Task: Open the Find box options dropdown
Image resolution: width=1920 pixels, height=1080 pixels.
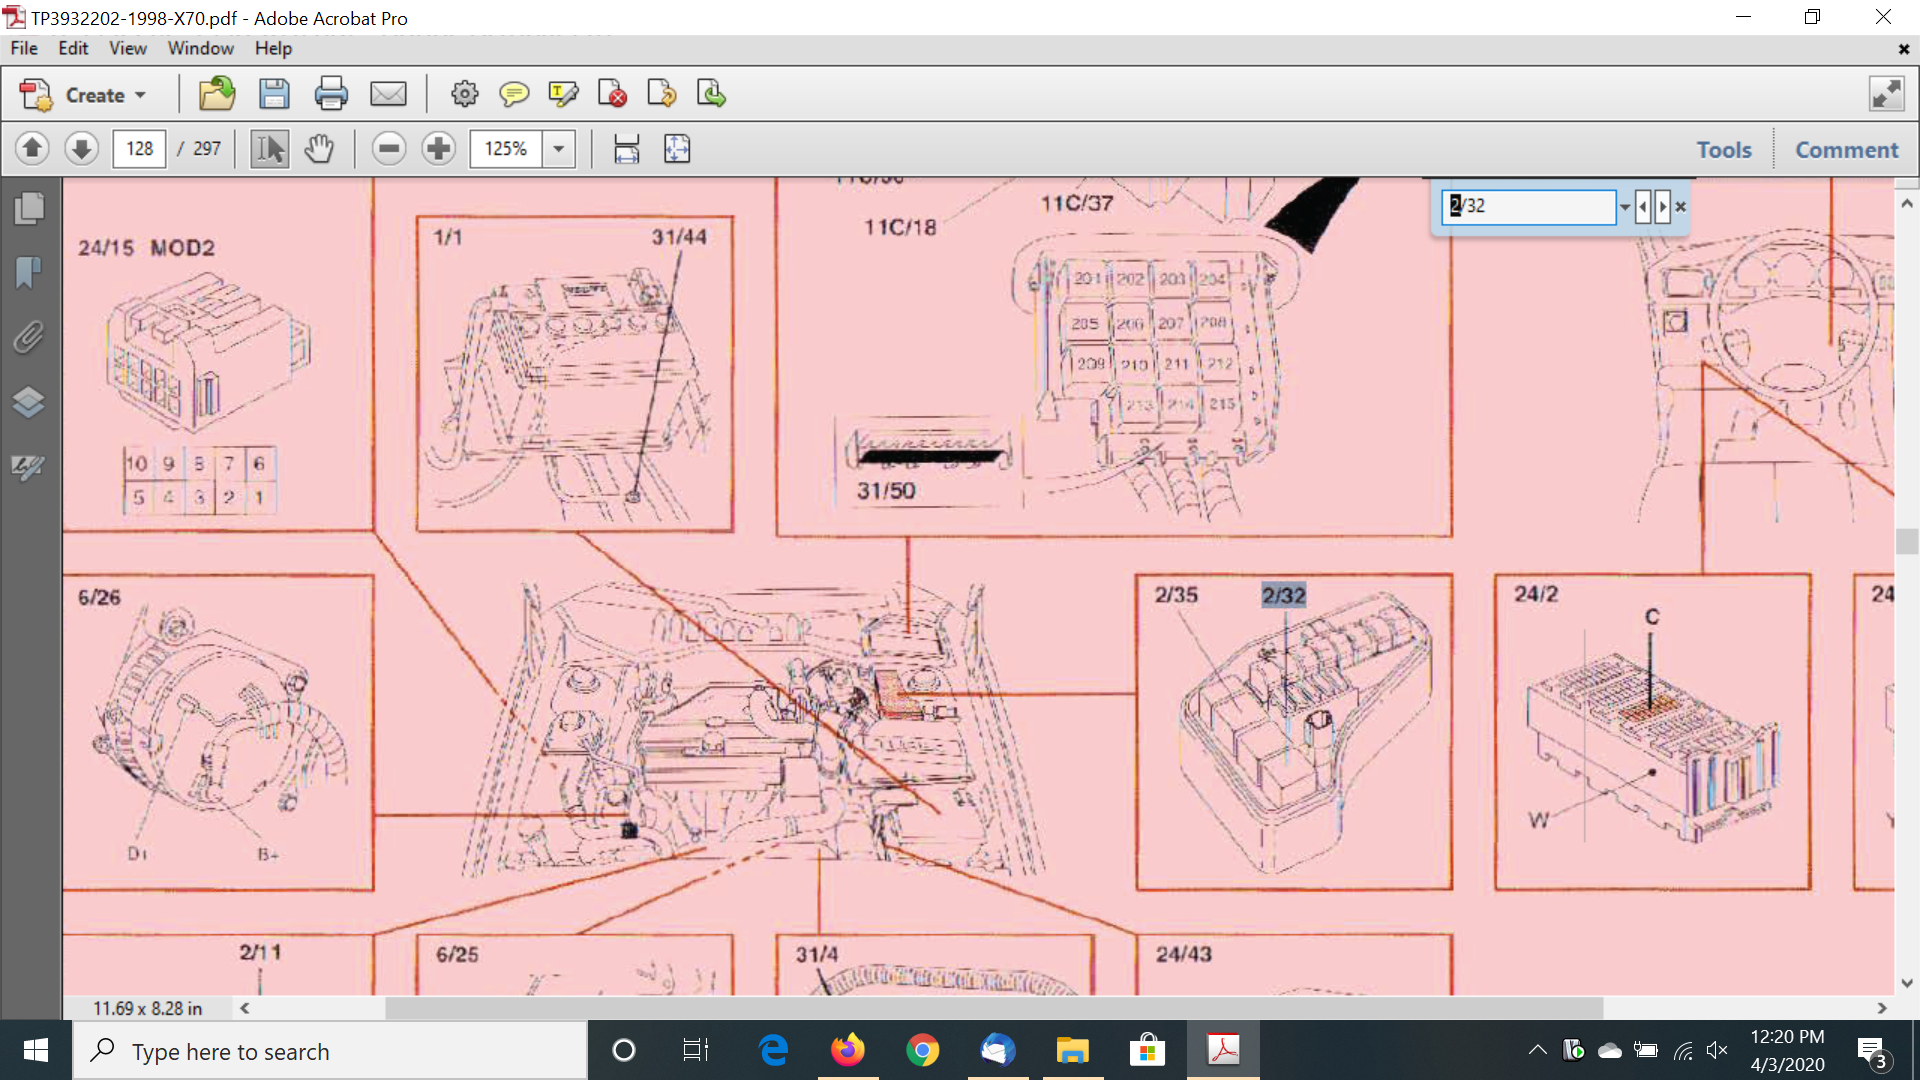Action: click(1625, 207)
